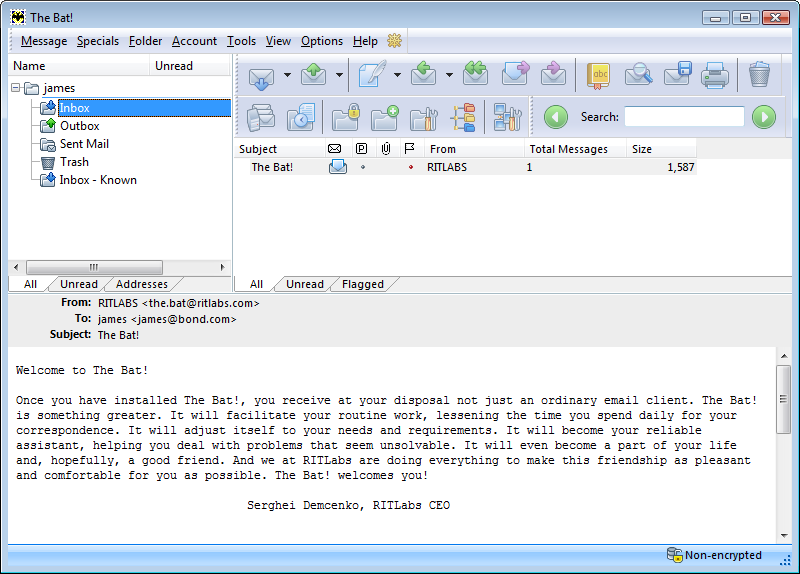Click the get new mail icon
Image resolution: width=800 pixels, height=574 pixels.
point(262,75)
